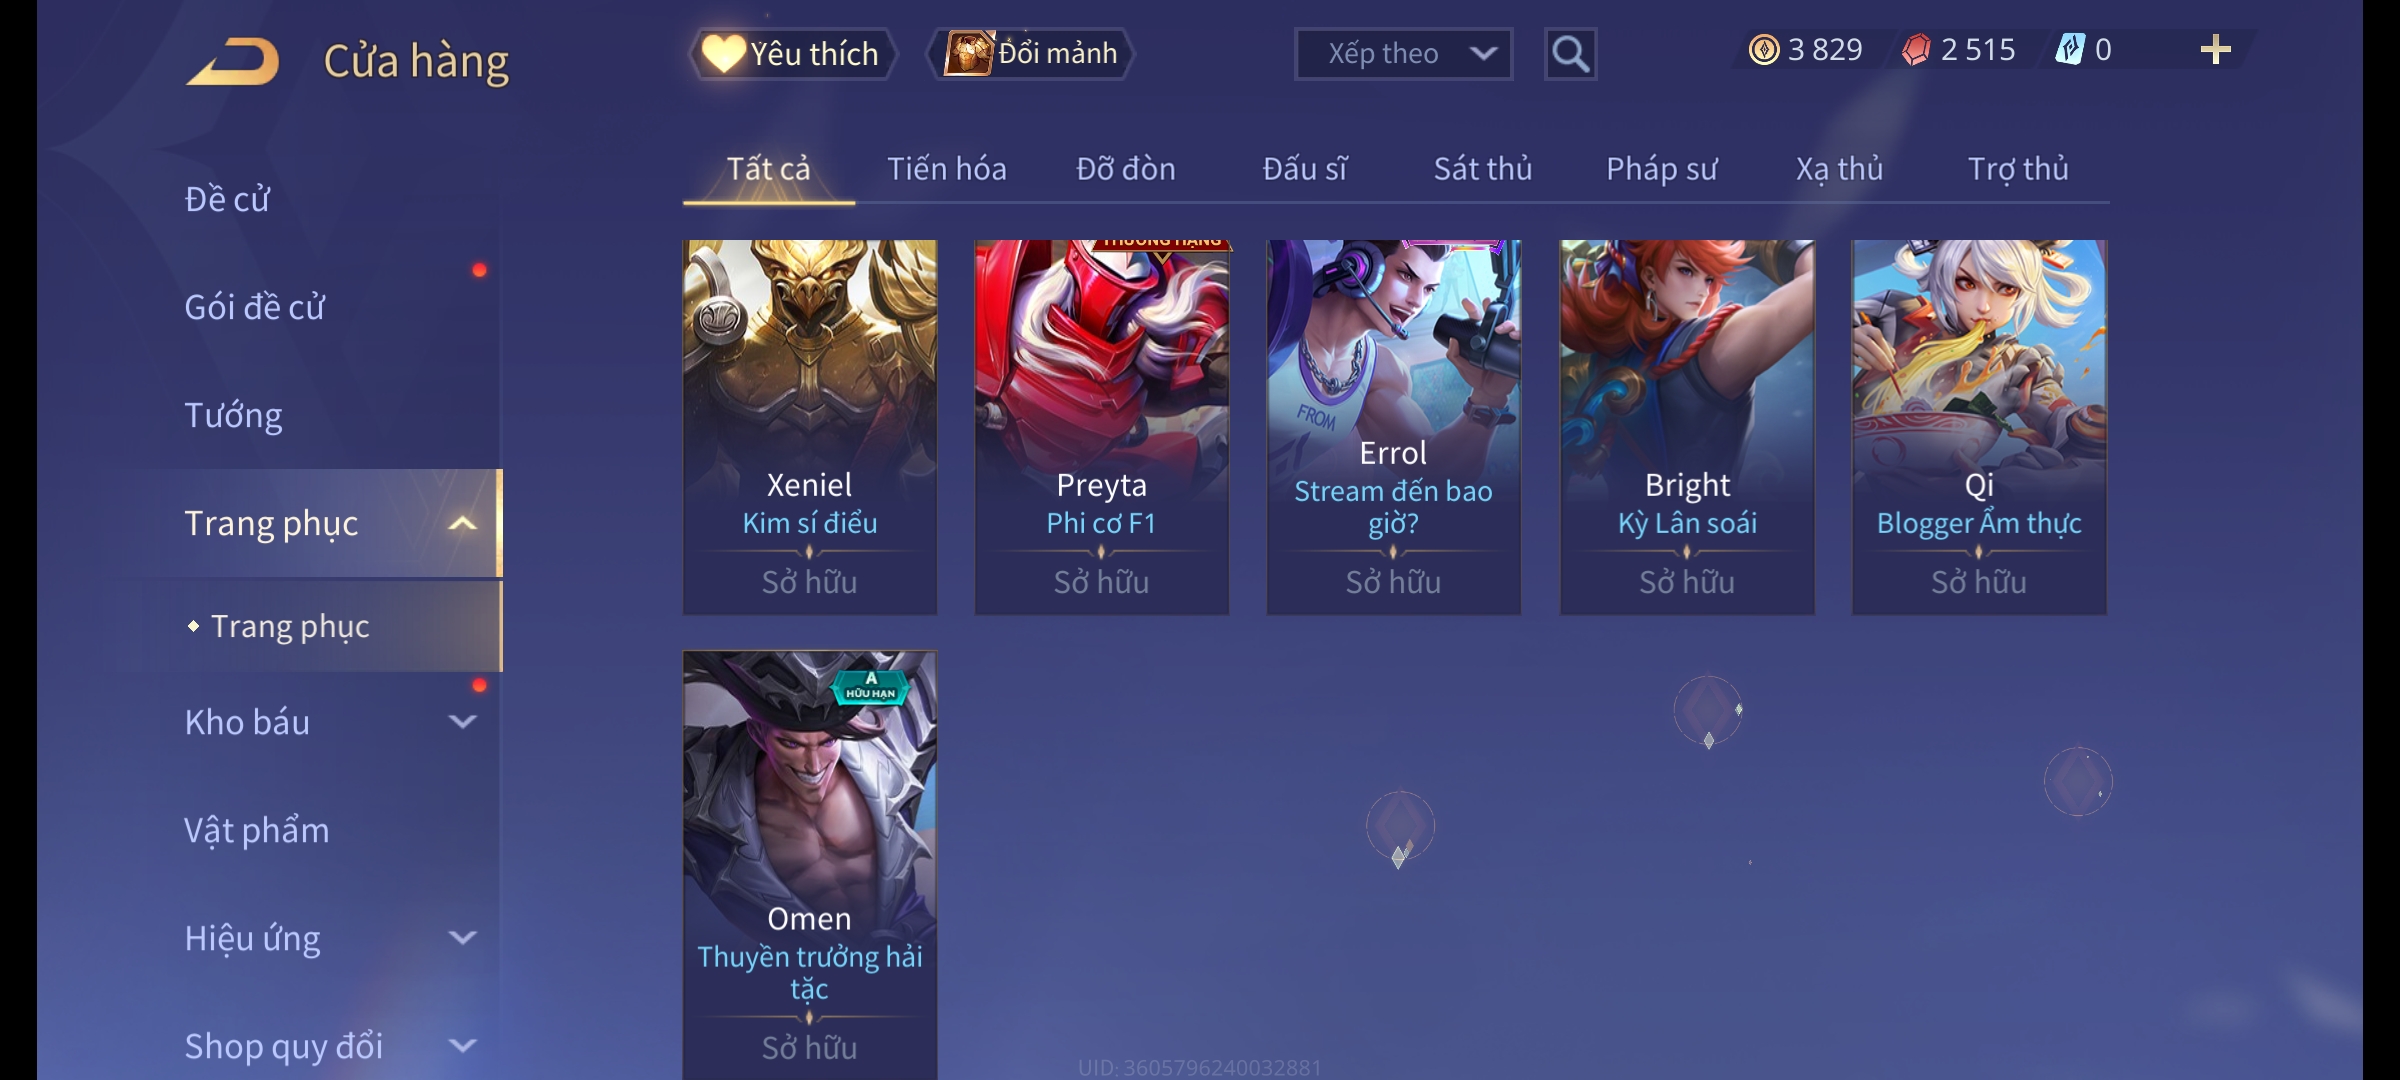This screenshot has height=1080, width=2400.
Task: Select the Pháp sư category tab
Action: pos(1661,169)
